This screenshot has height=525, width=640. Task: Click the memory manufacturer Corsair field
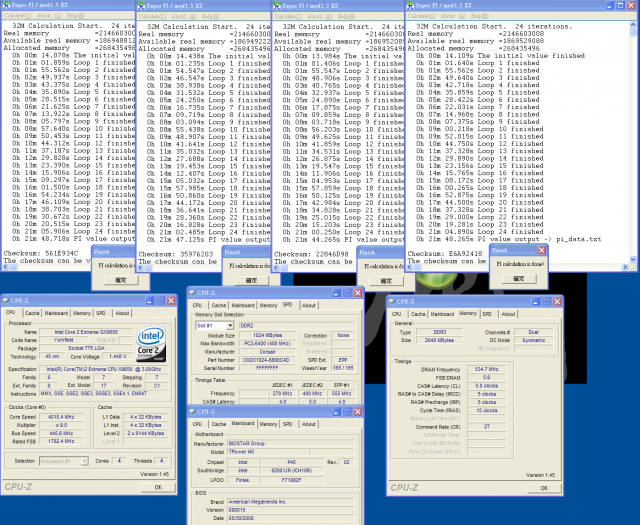[268, 351]
